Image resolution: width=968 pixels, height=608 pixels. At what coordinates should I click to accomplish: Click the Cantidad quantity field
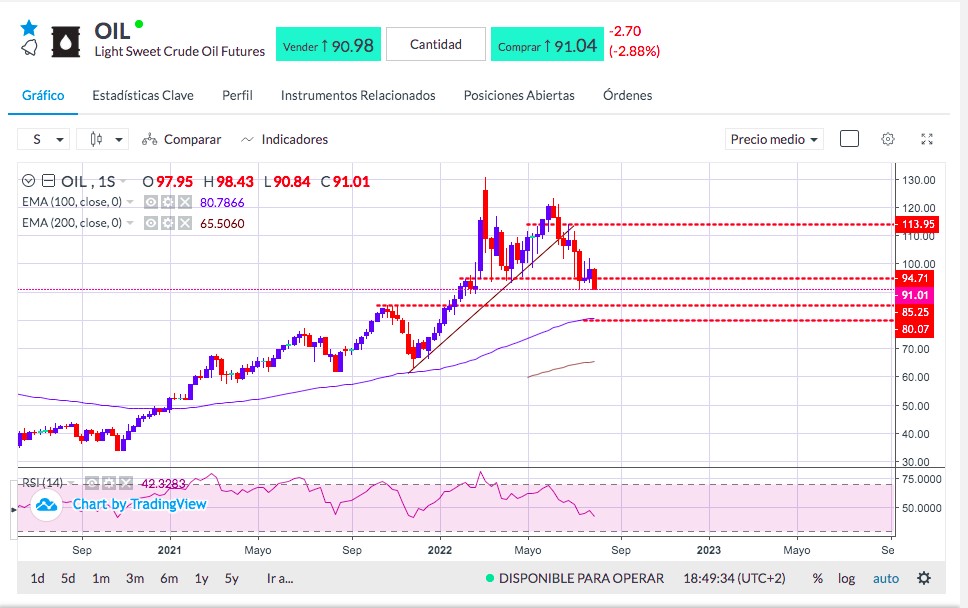(436, 44)
